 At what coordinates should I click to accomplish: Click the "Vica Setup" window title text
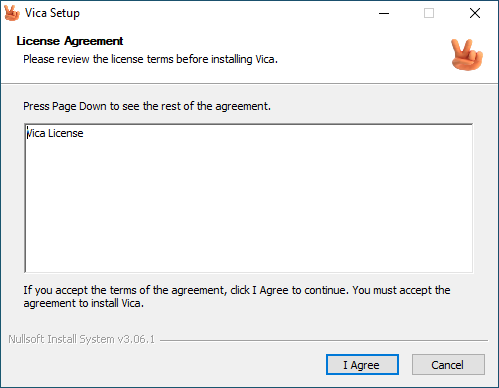pos(52,13)
